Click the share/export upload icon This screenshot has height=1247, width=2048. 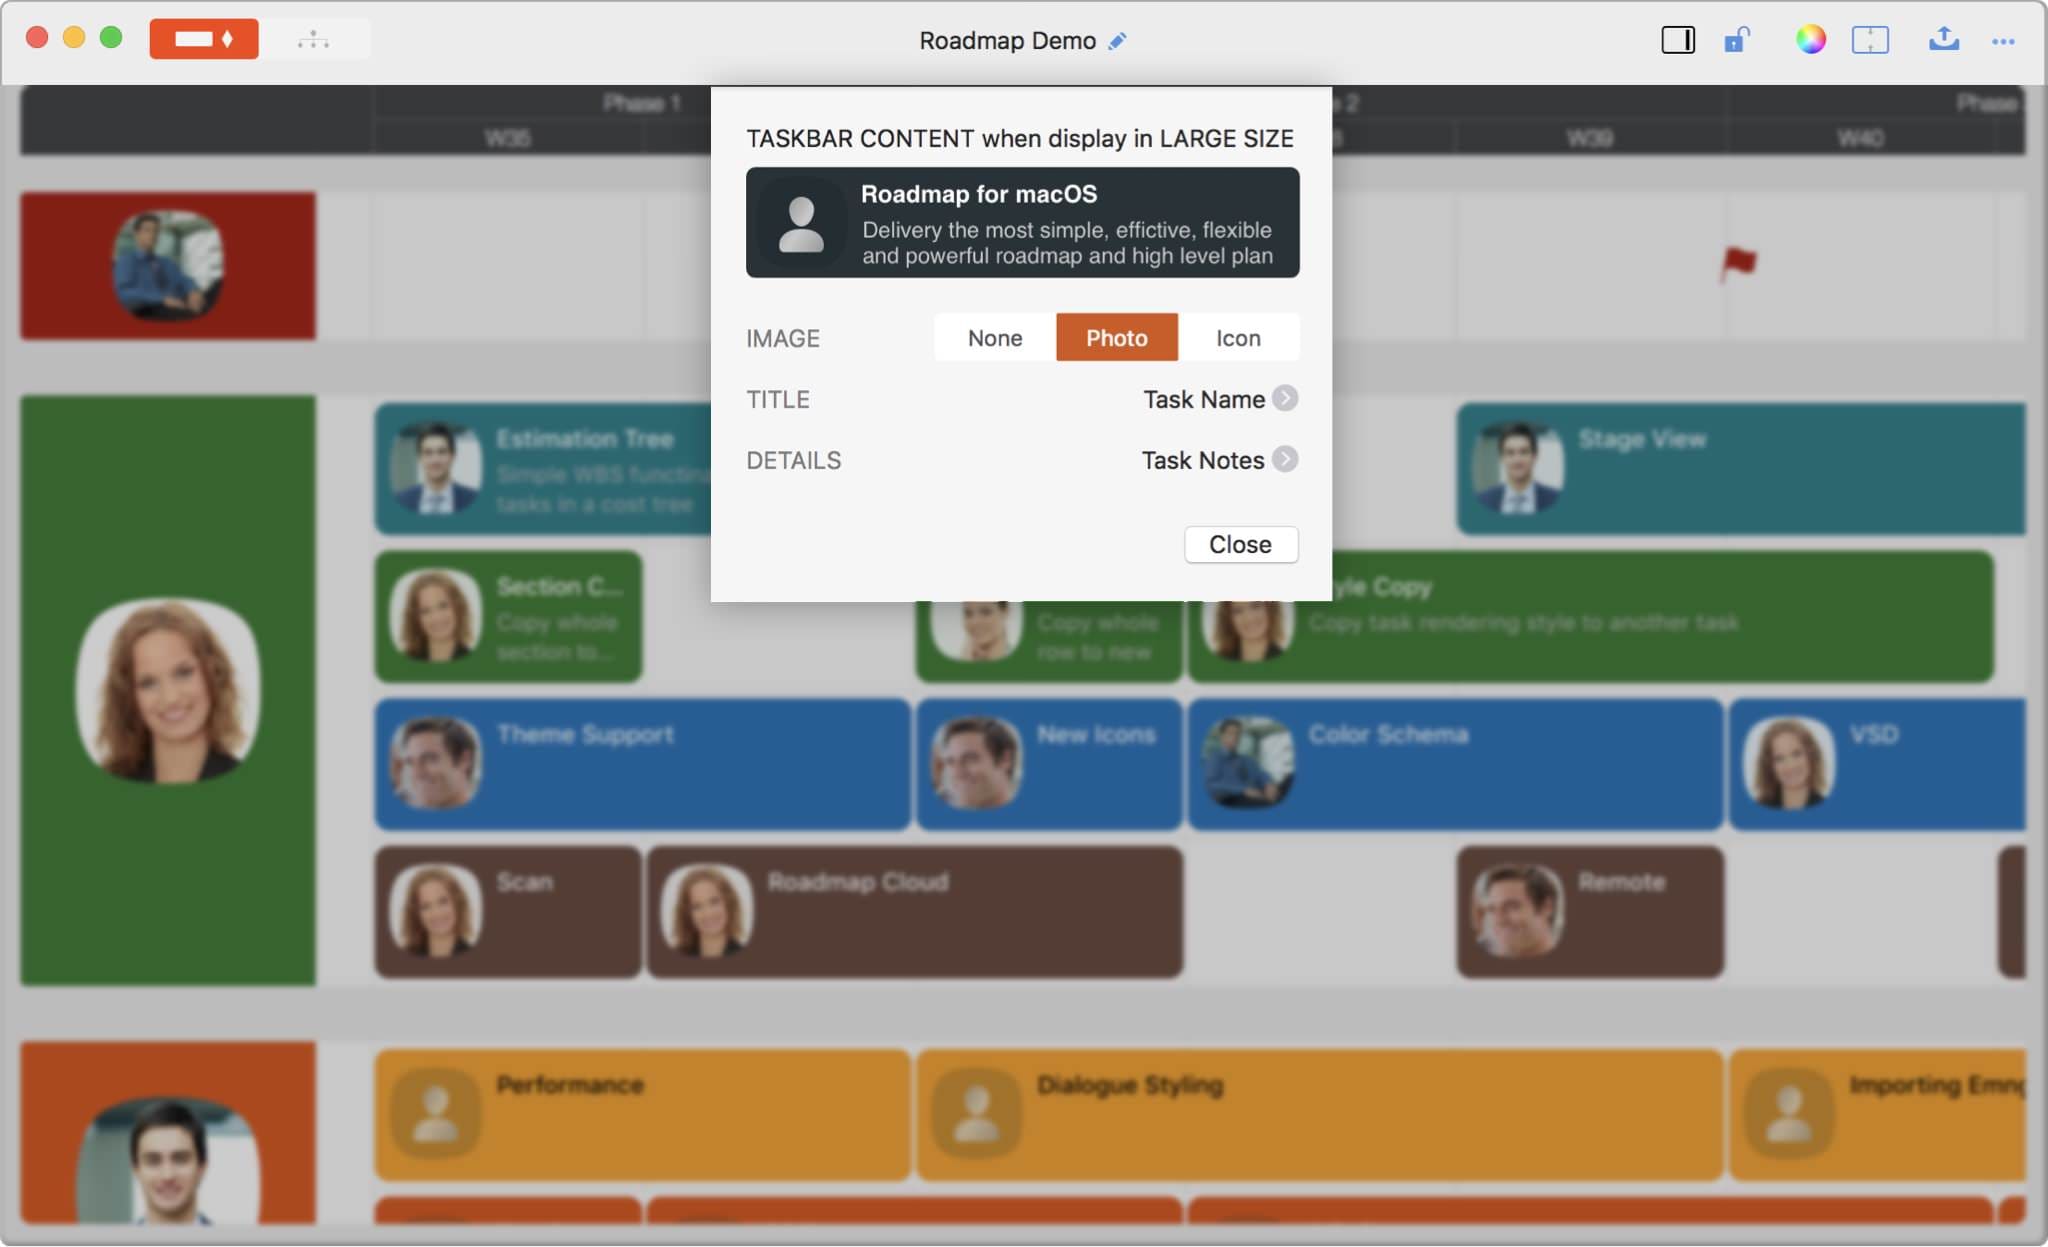pyautogui.click(x=1943, y=40)
